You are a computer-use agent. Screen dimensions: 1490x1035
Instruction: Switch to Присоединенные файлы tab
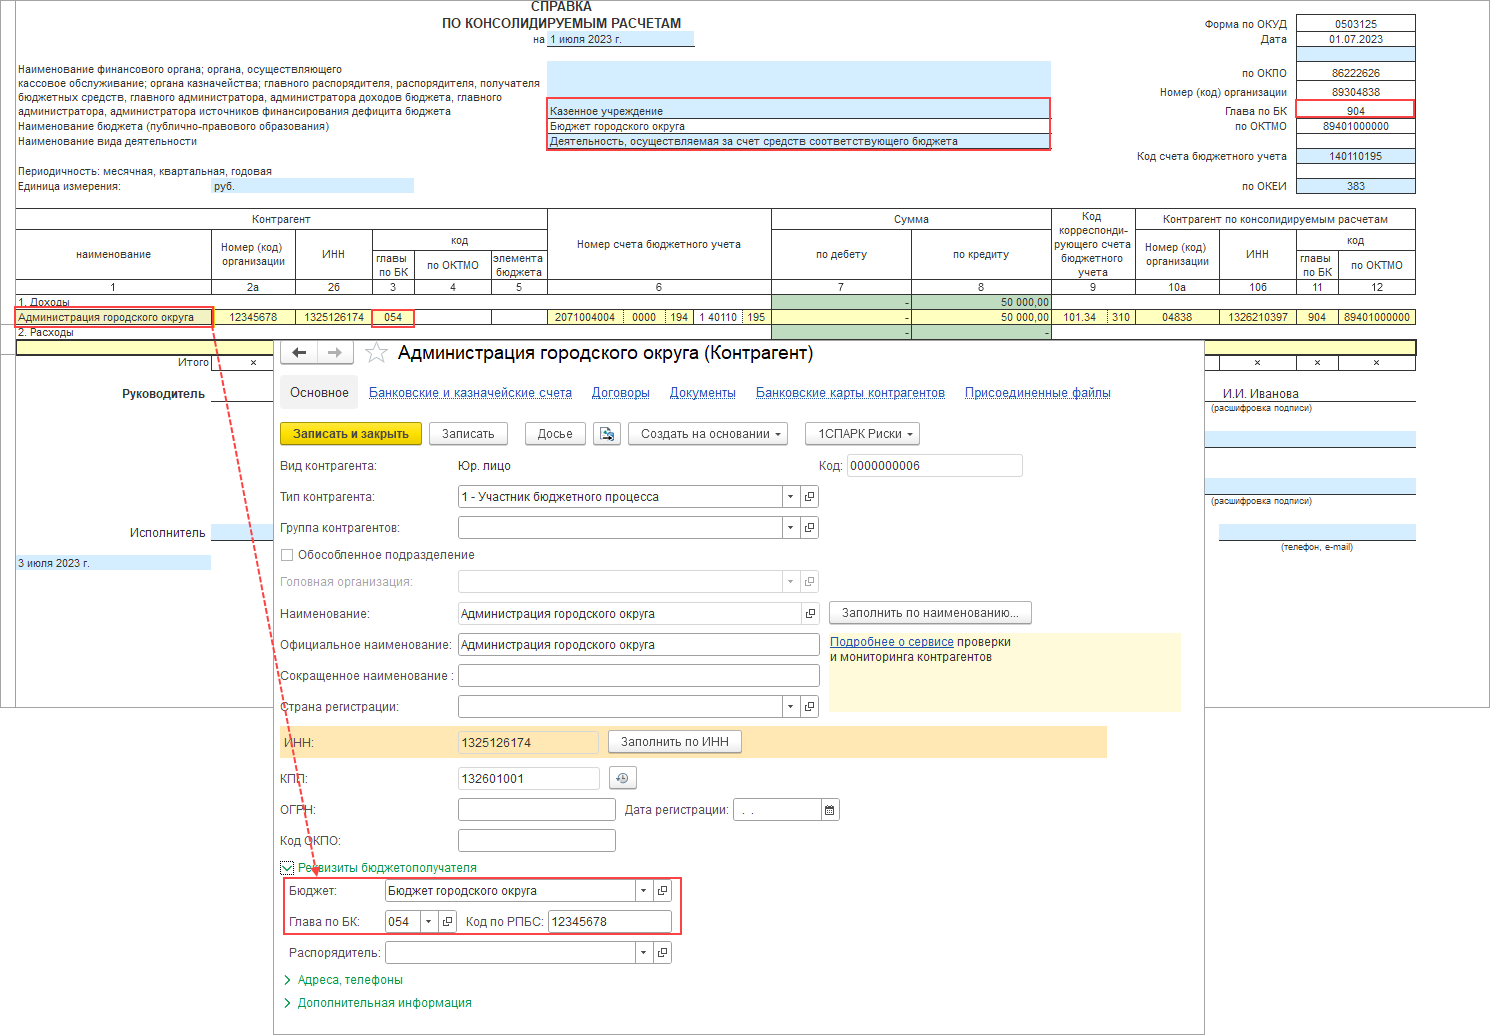point(1038,393)
